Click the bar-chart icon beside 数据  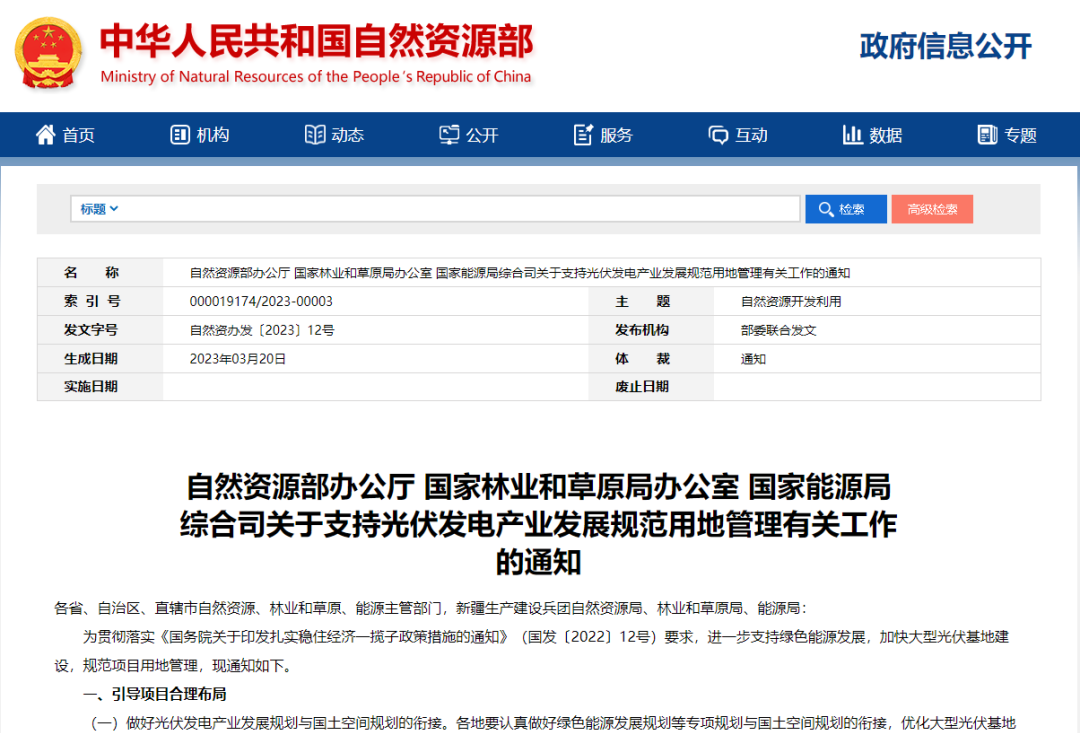click(852, 135)
